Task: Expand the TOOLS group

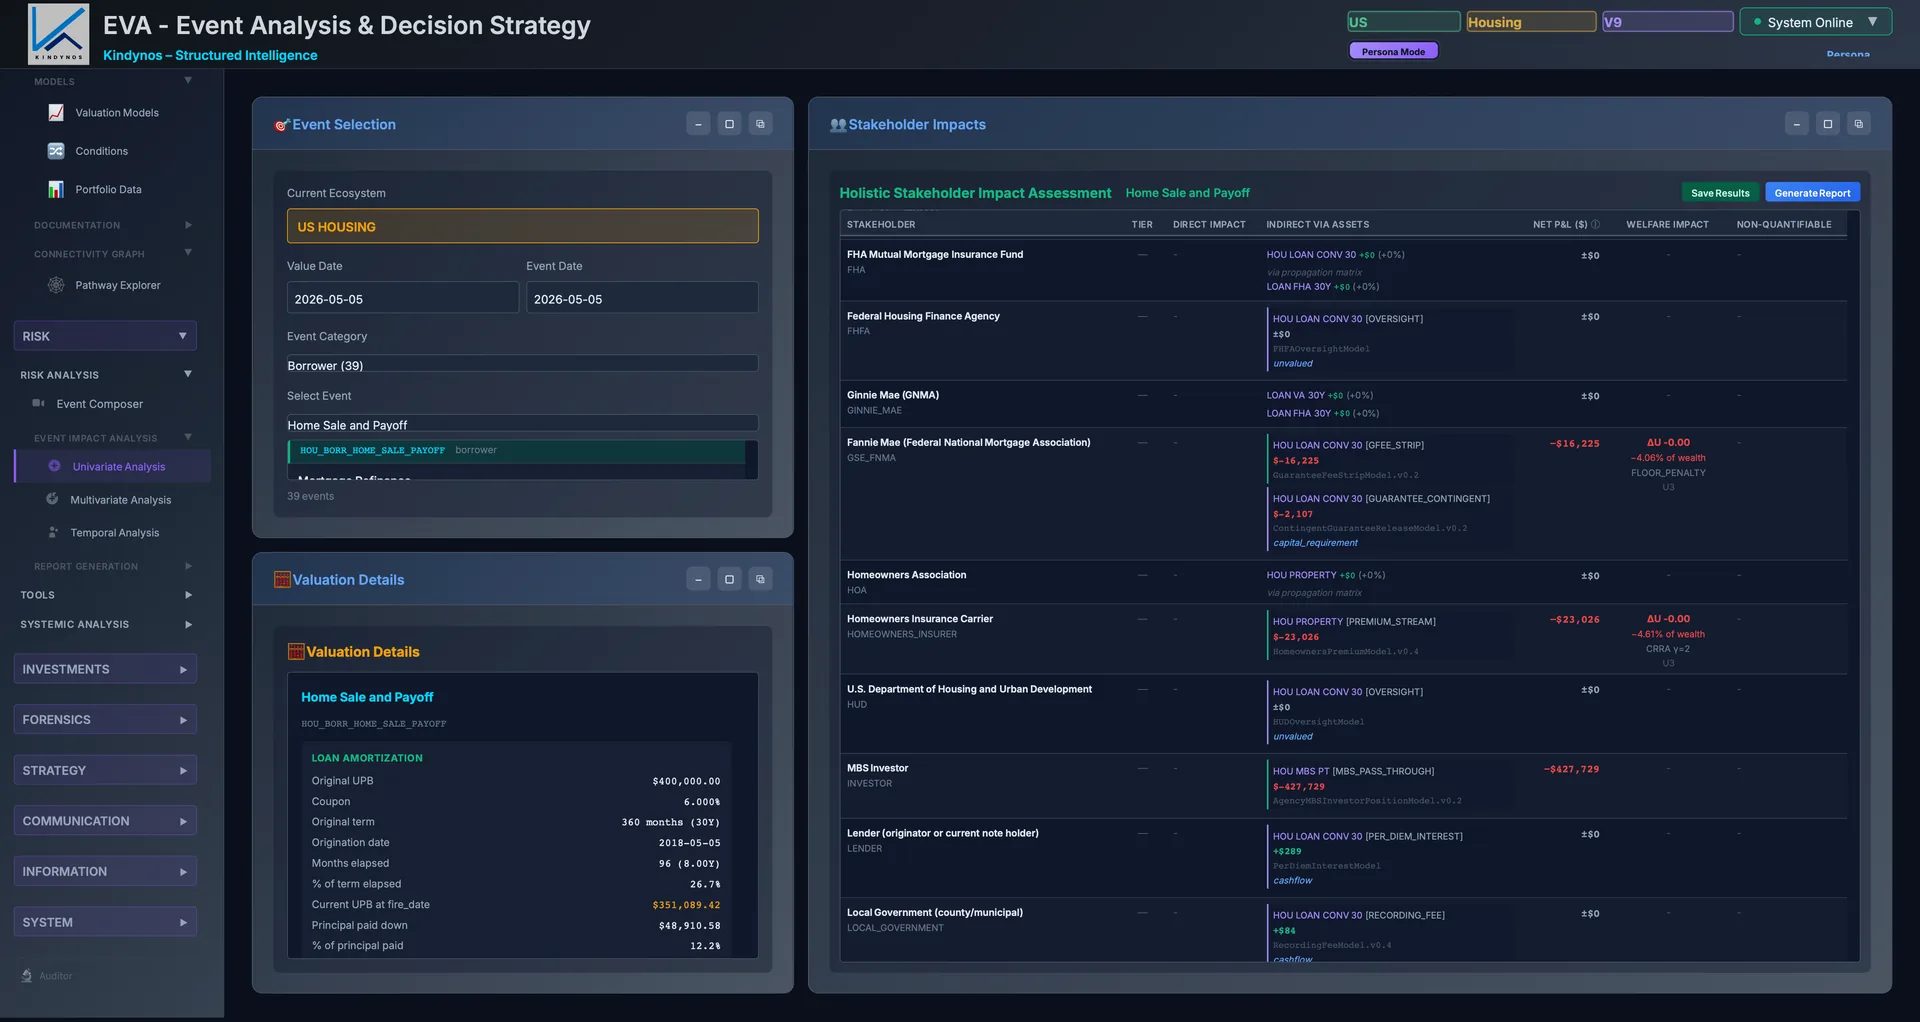Action: (x=188, y=595)
